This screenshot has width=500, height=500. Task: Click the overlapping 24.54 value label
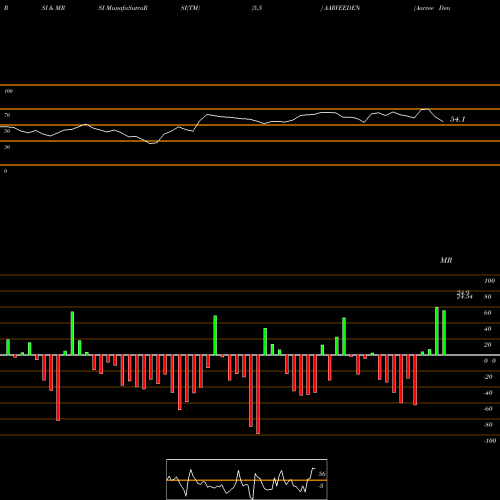click(x=464, y=296)
